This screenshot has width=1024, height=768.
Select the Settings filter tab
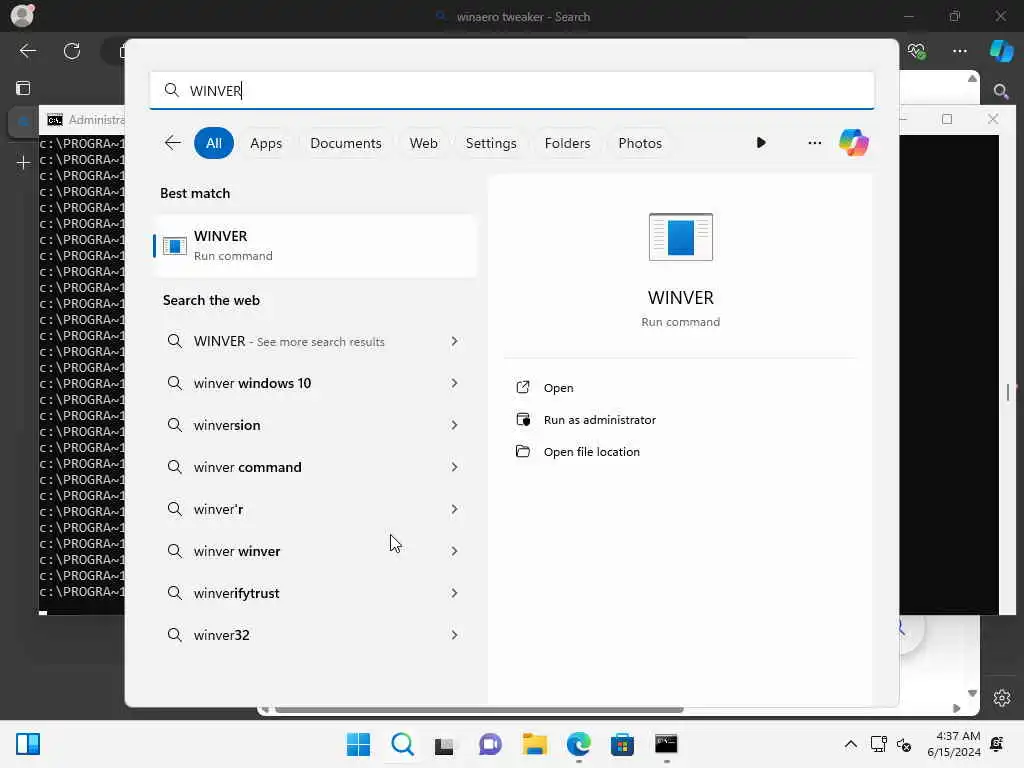pos(491,143)
